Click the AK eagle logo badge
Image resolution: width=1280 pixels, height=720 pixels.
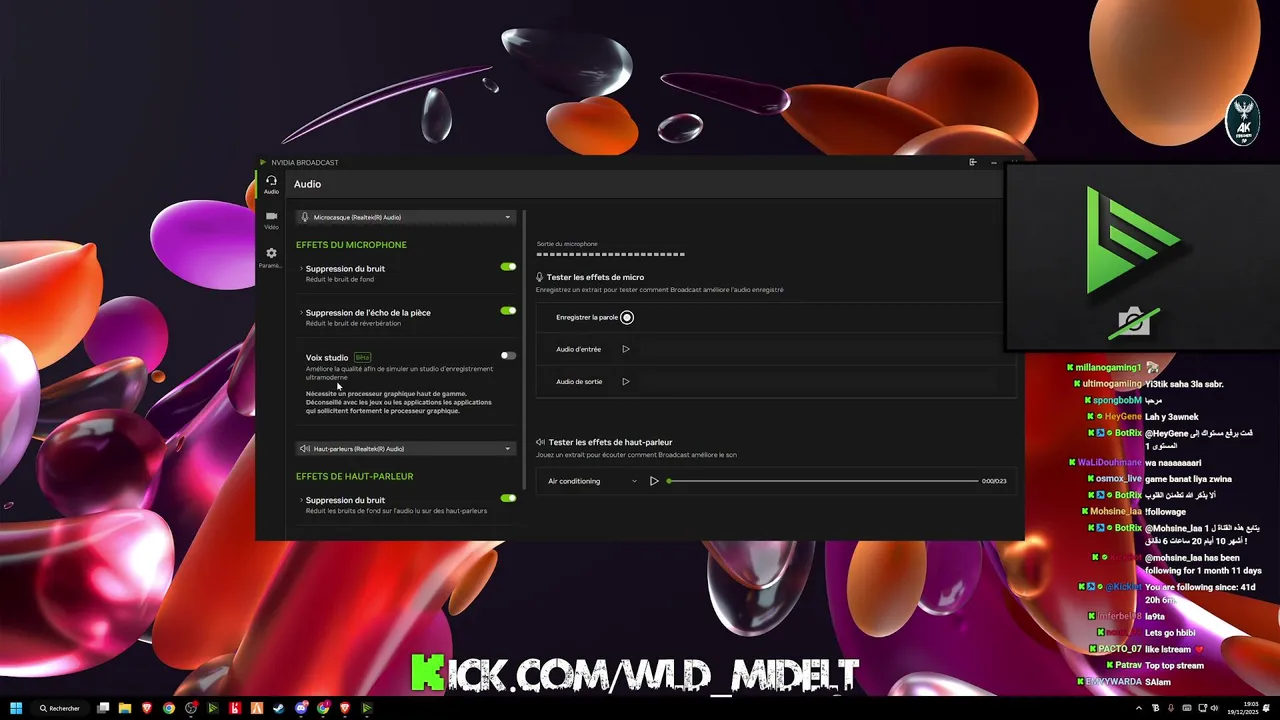pos(1244,118)
